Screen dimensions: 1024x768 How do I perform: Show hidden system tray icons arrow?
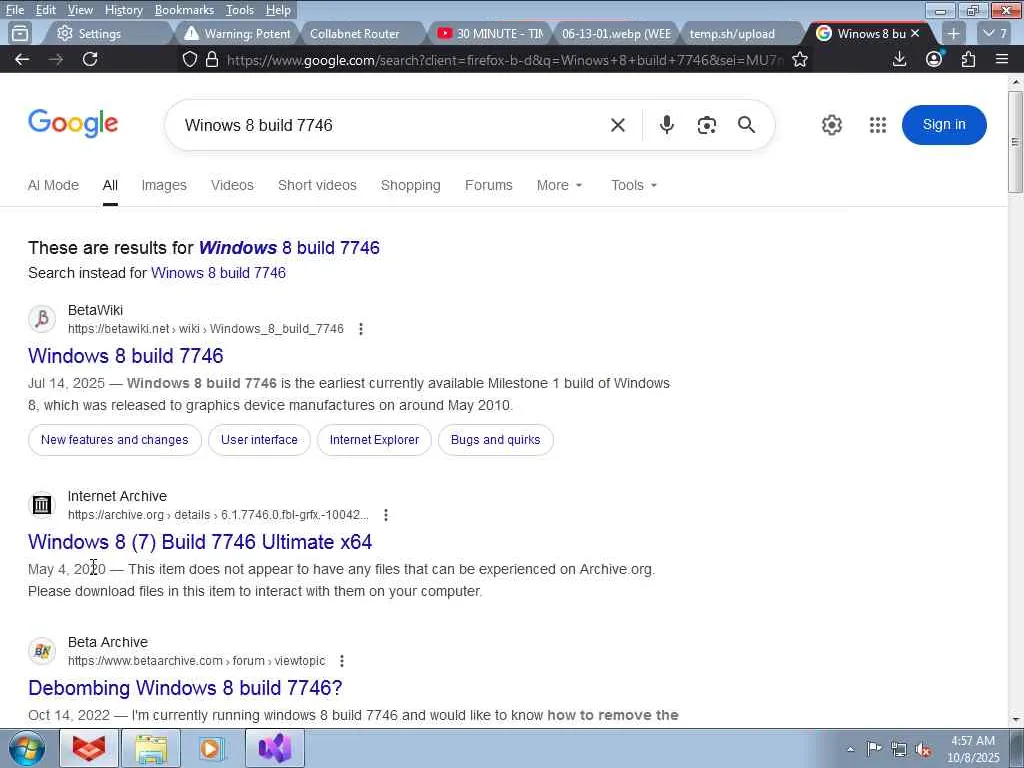coord(850,749)
